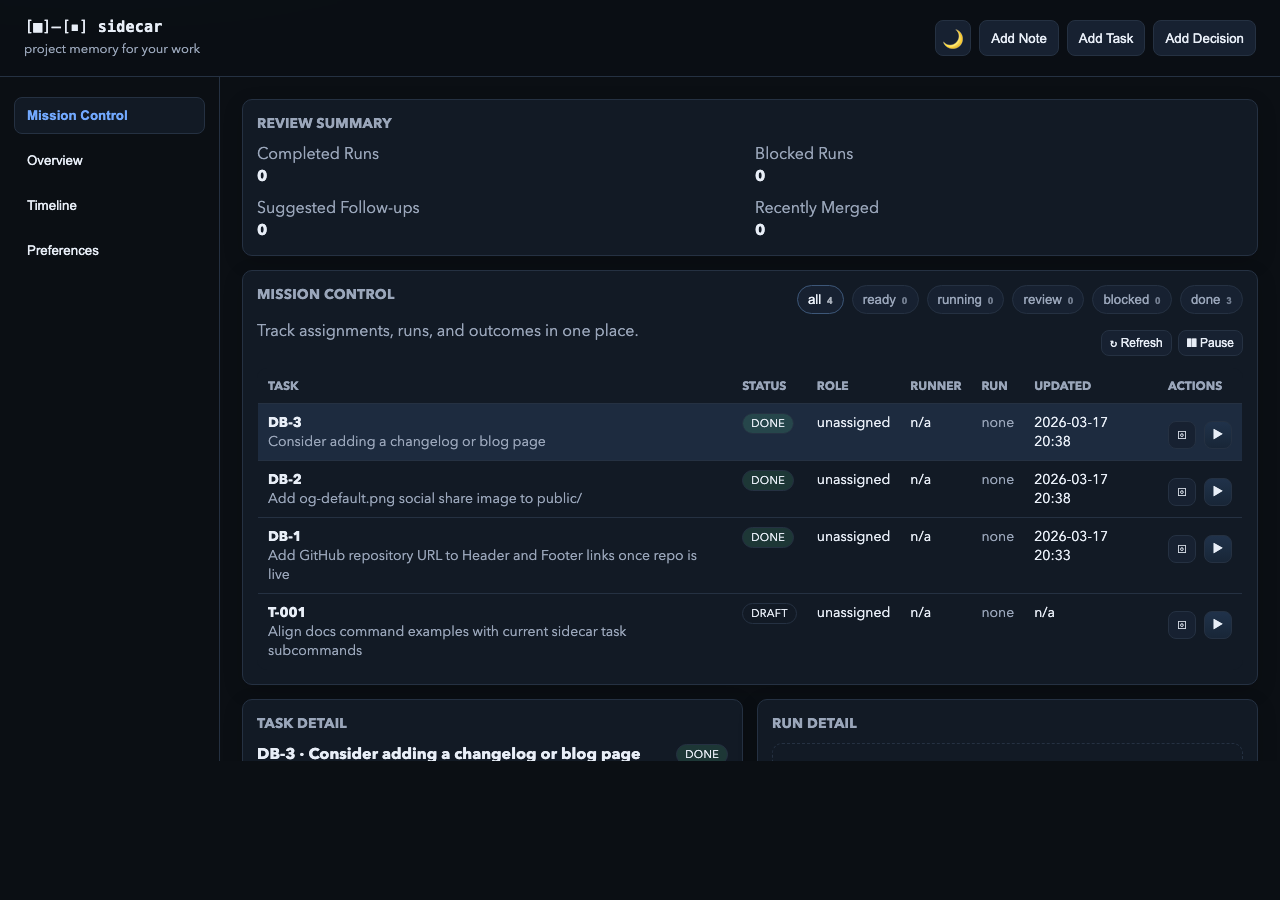Click the DB-1 GitHub repository URL description

(x=482, y=565)
